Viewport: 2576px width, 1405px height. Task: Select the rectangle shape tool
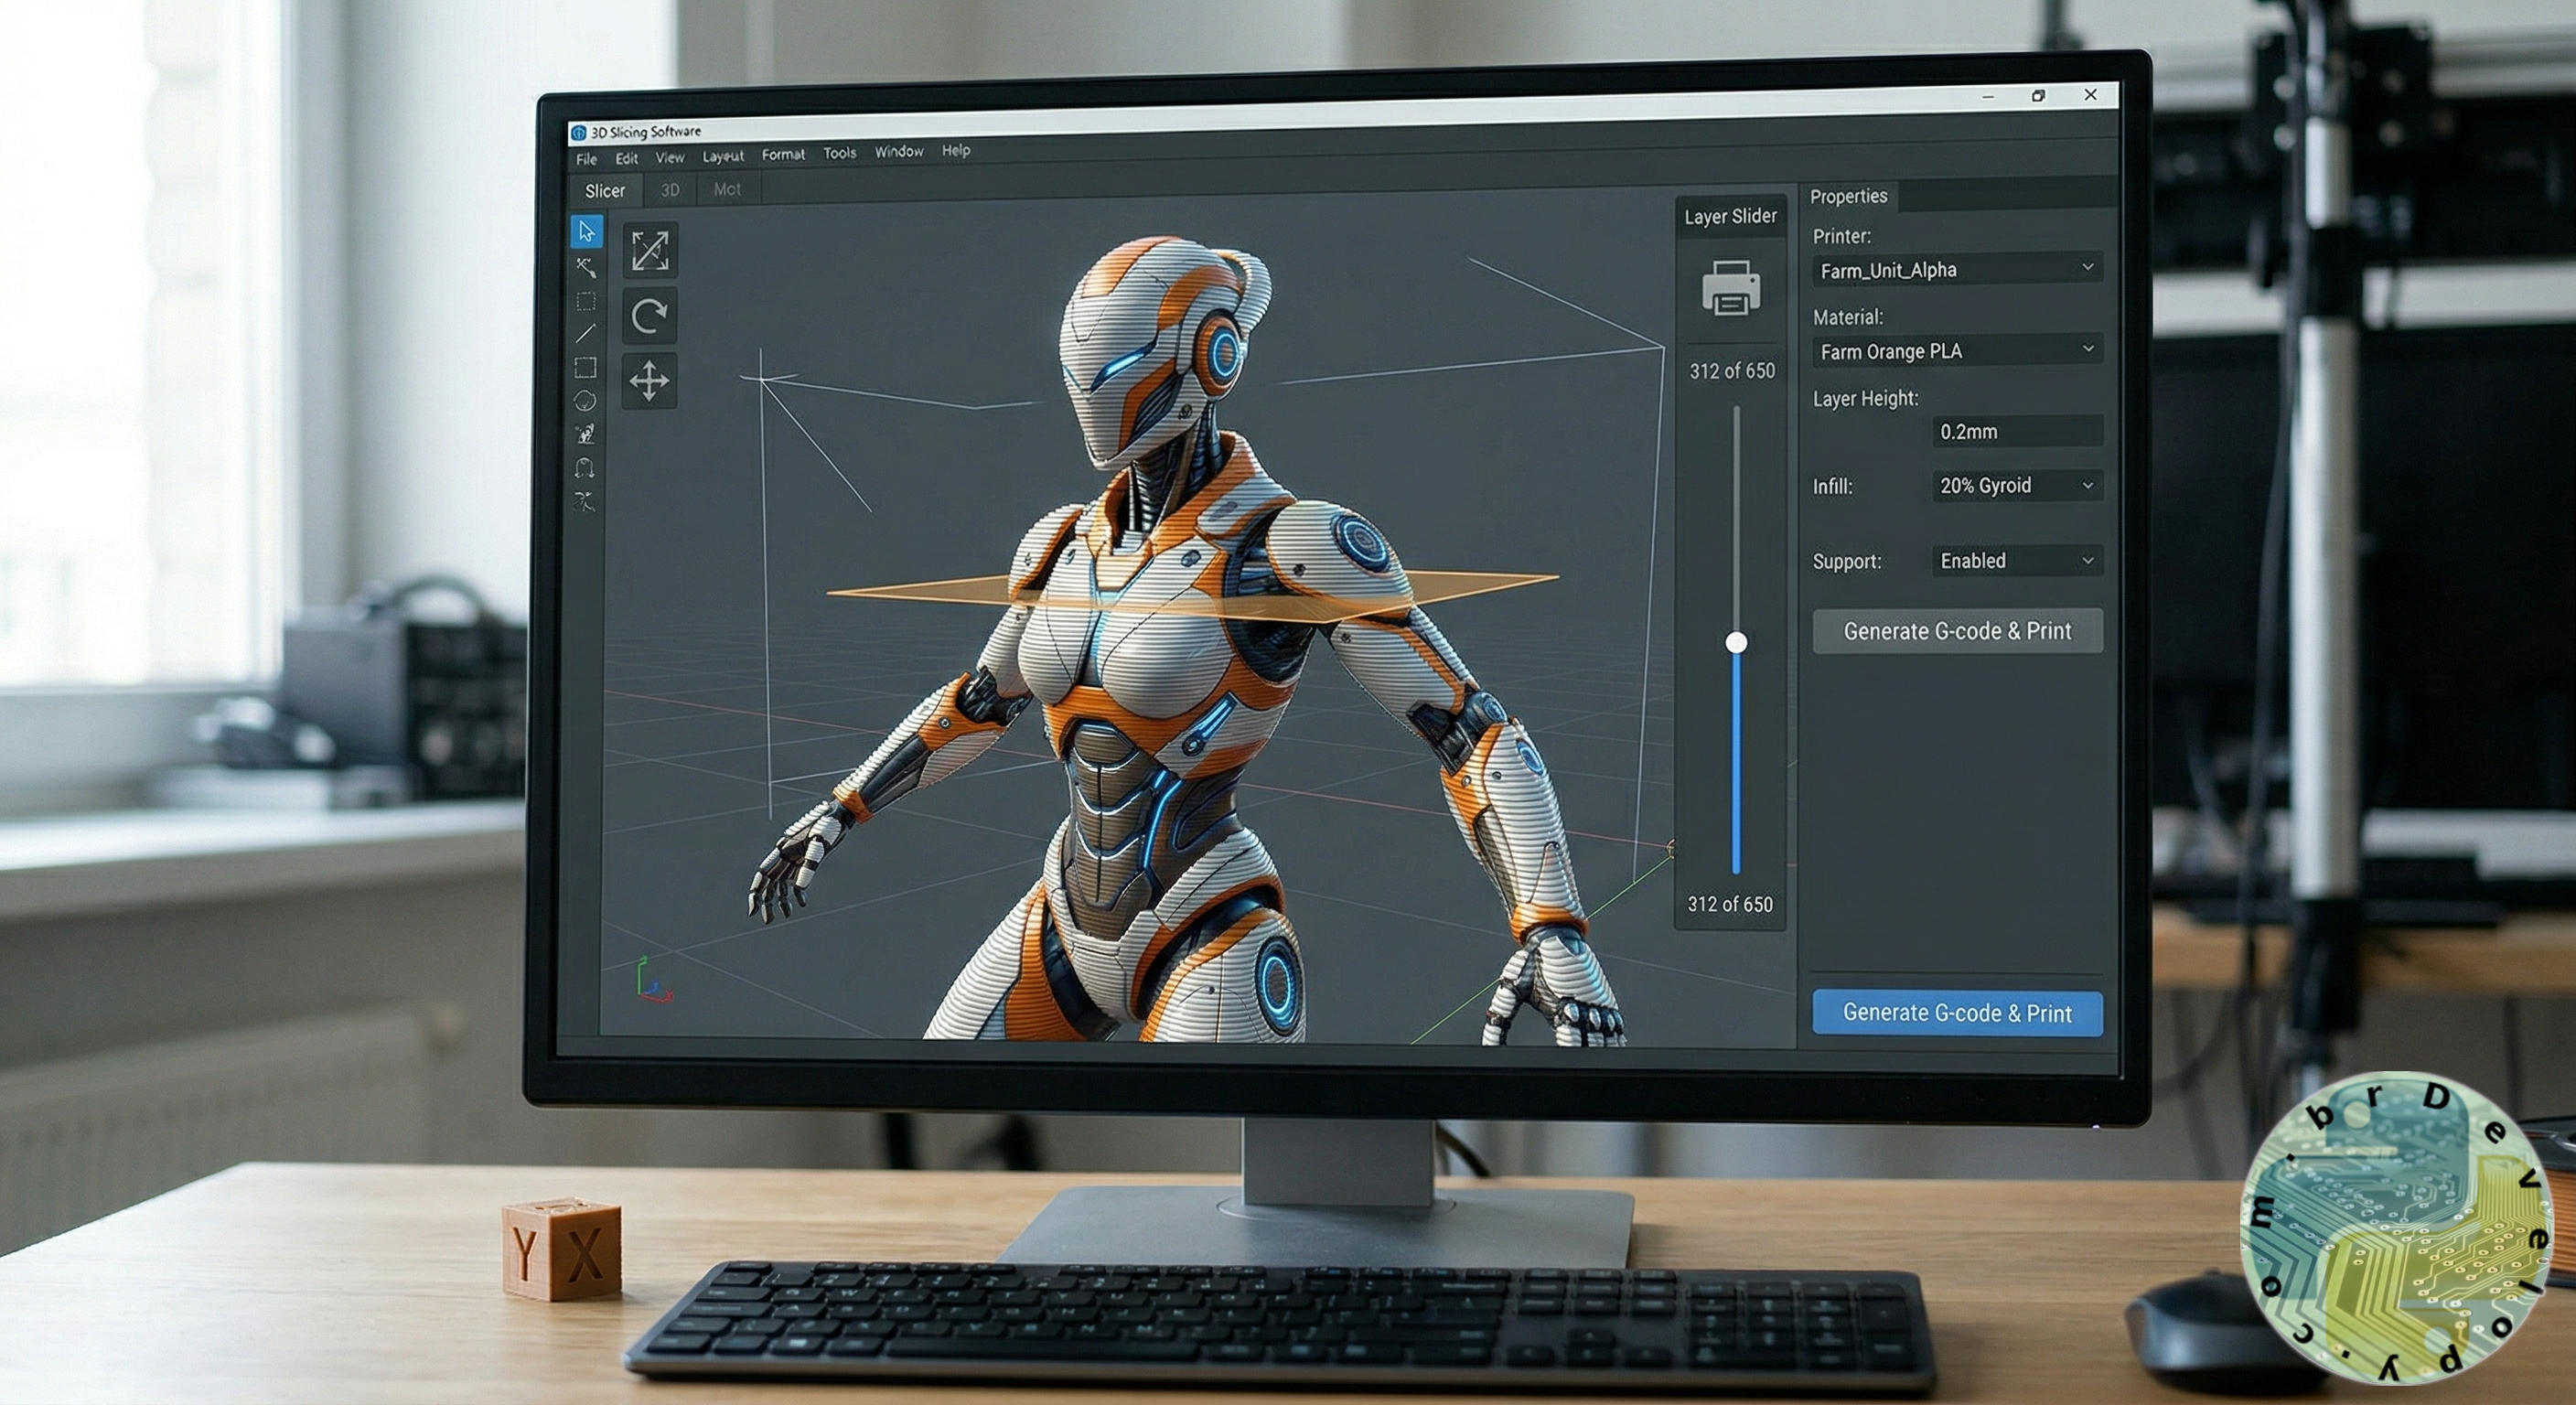click(587, 368)
